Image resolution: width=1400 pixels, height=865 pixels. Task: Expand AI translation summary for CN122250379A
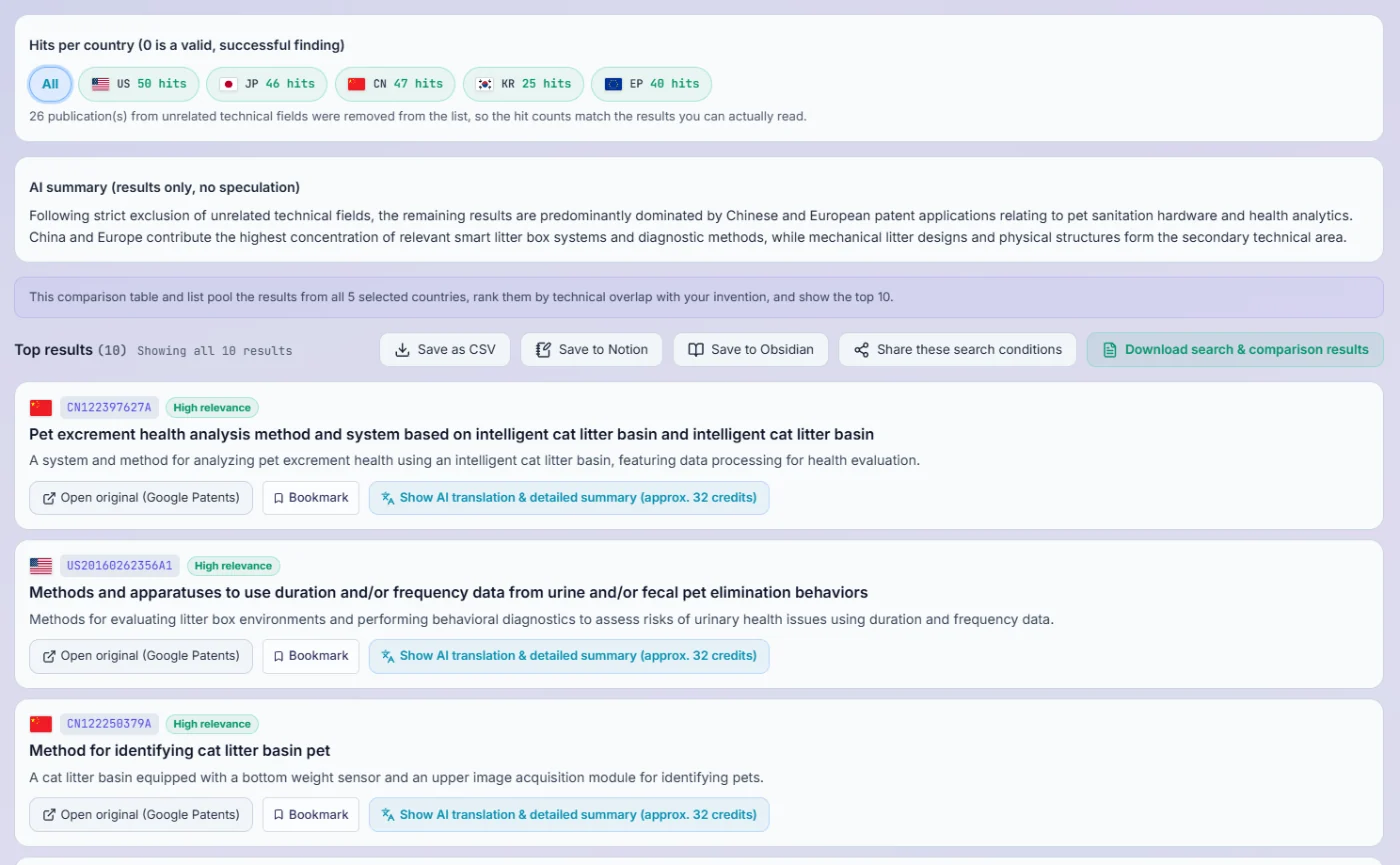[569, 814]
